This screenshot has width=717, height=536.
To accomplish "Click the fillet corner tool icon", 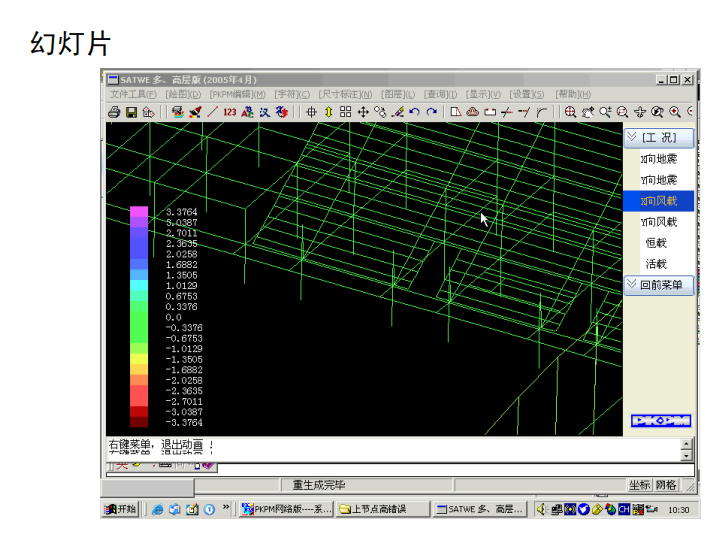I will pyautogui.click(x=541, y=112).
